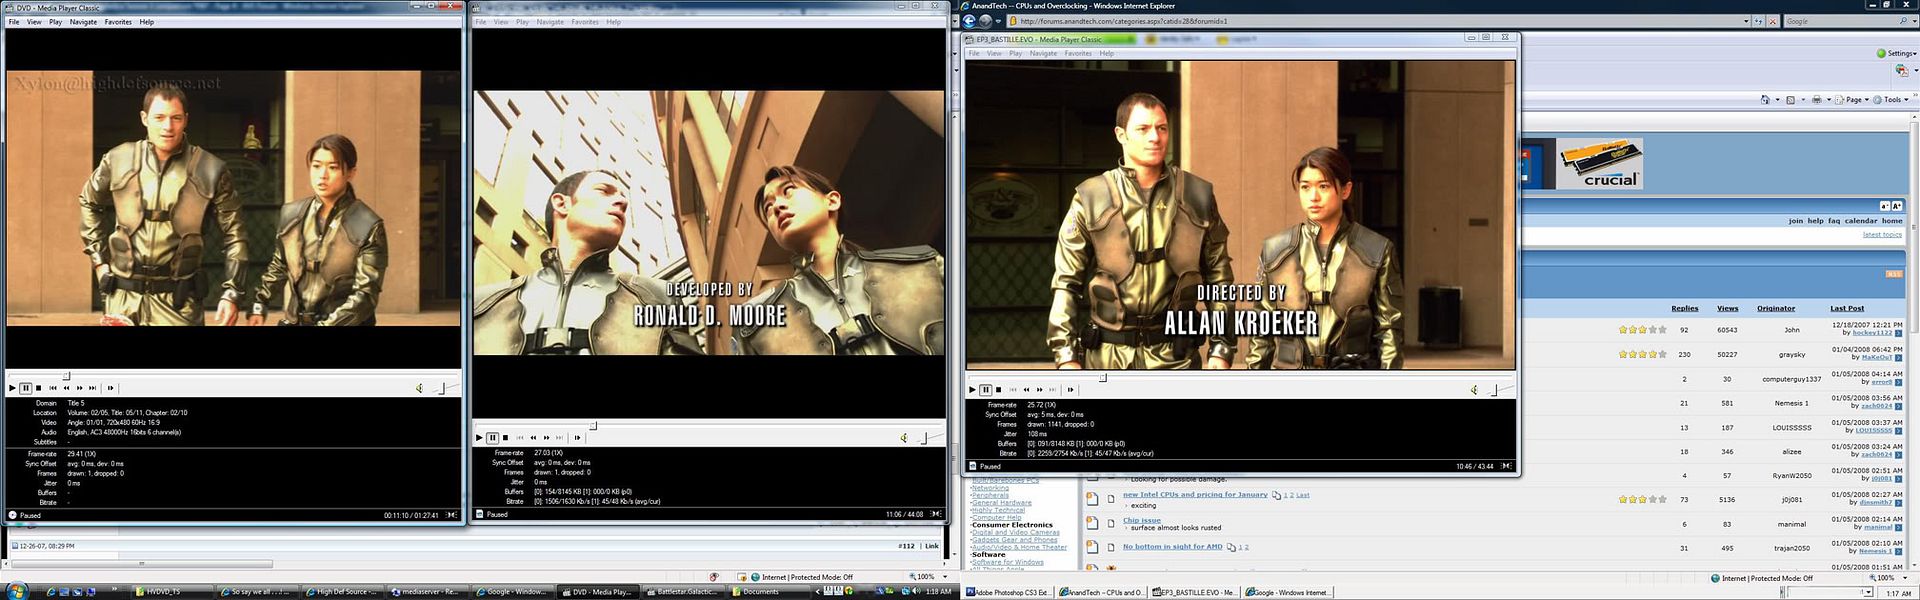Click seek handle in EP3_BASTILLE.EVO player

tap(1103, 378)
